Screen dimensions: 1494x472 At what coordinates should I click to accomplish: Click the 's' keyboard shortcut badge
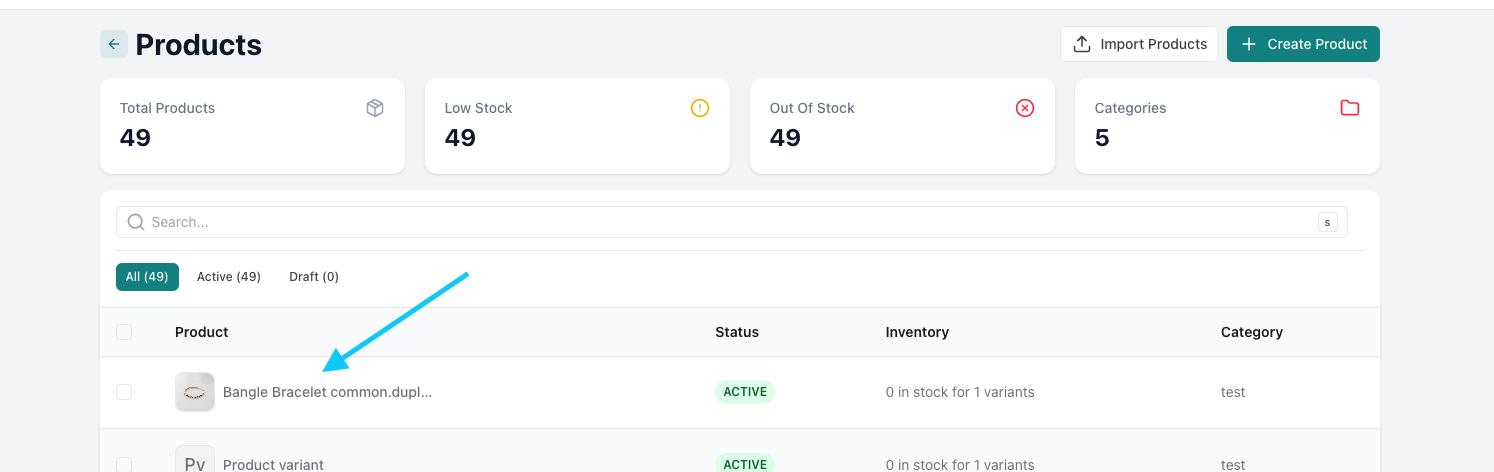coord(1327,222)
